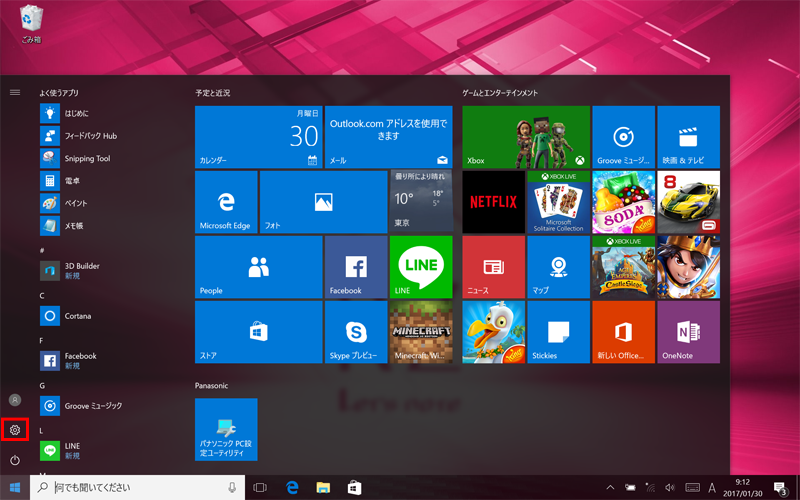The height and width of the screenshot is (500, 800).
Task: Open the メール Outlook.com tile
Action: click(x=388, y=137)
